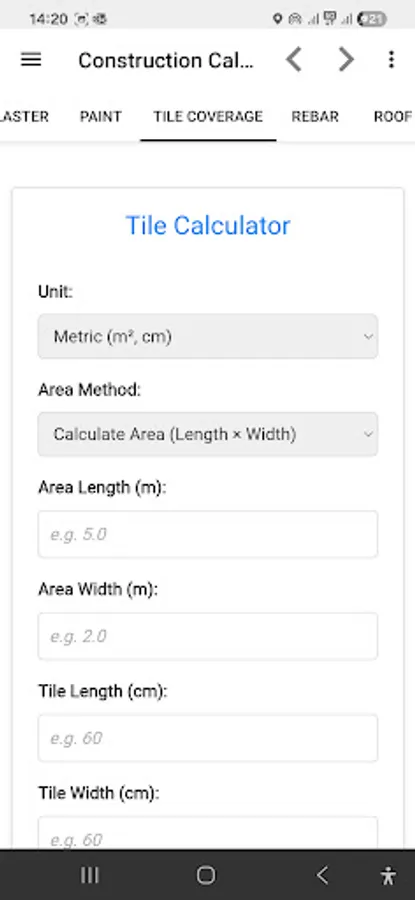
Task: Select the Tile Coverage tab
Action: pos(208,117)
